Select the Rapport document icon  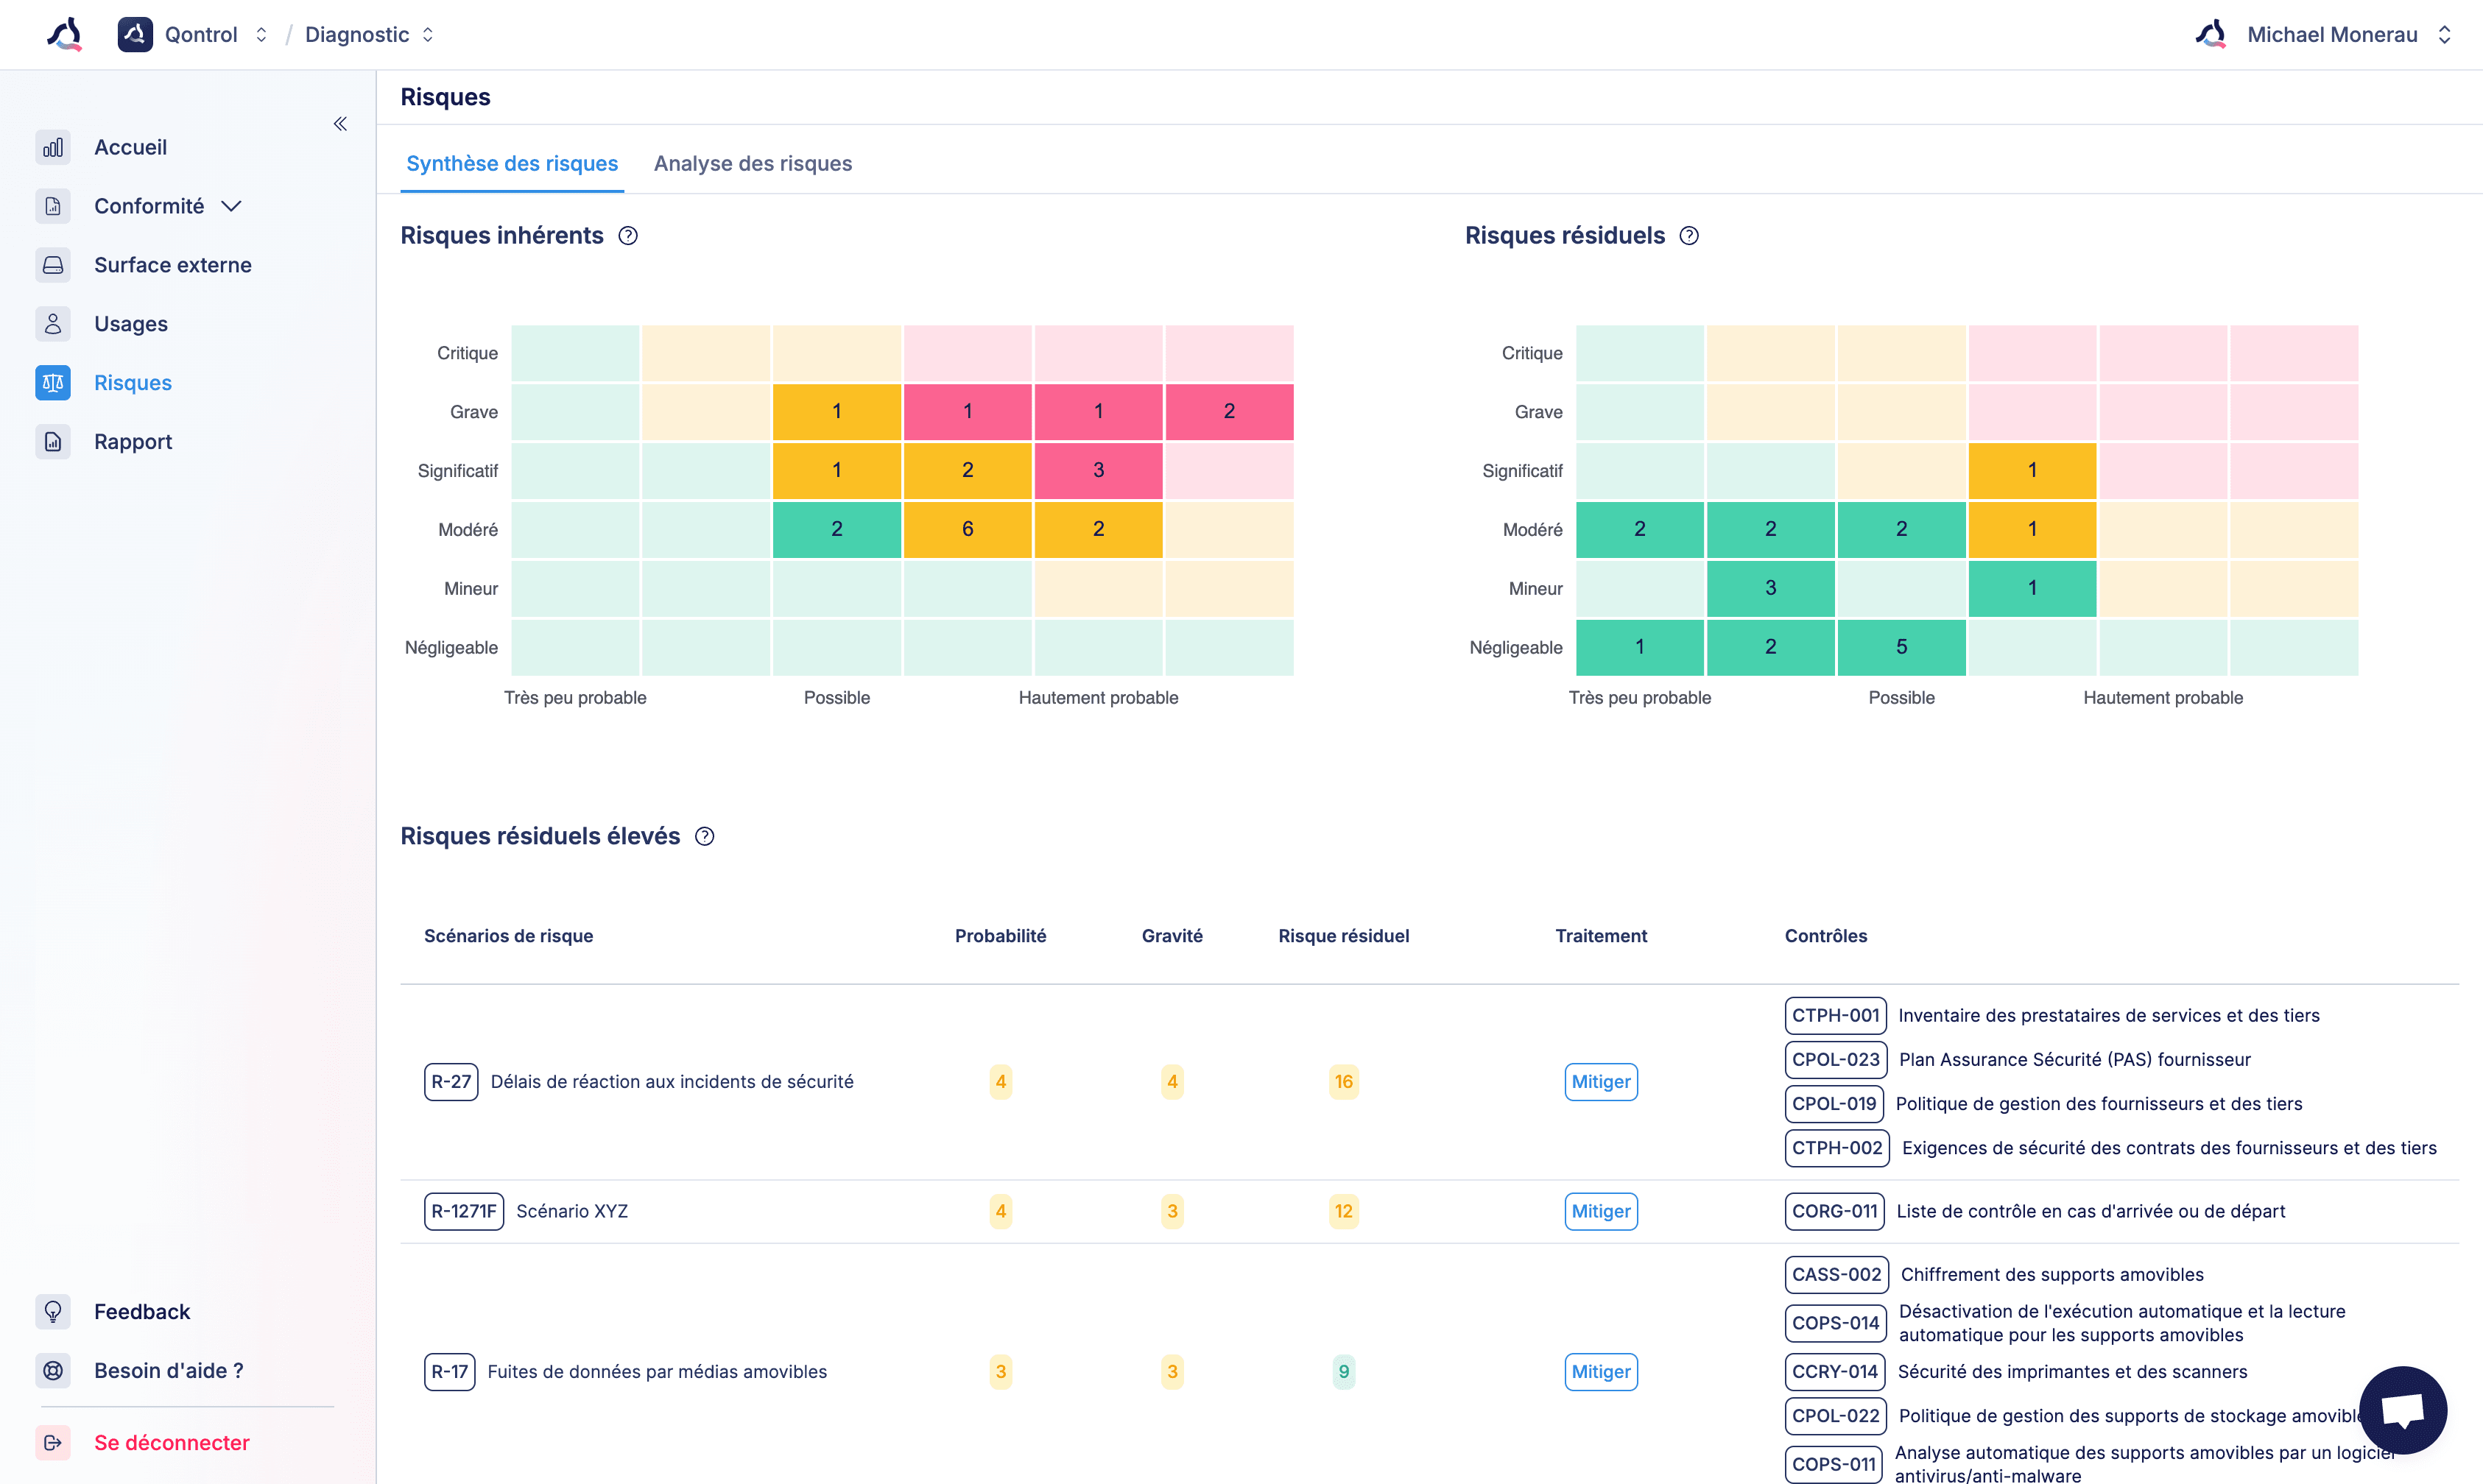point(53,442)
